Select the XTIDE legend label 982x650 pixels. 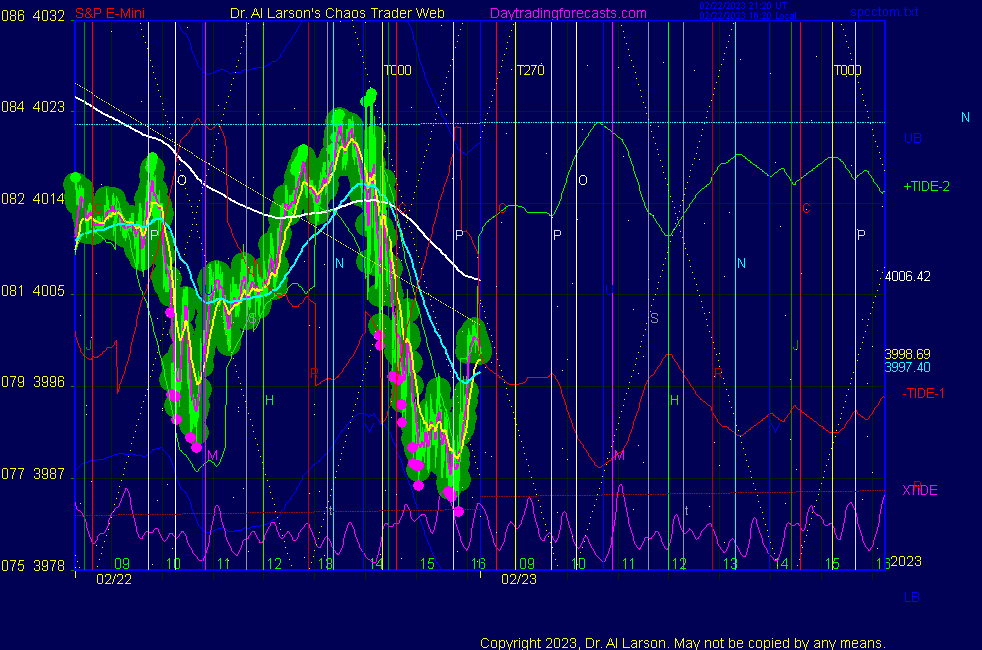click(920, 490)
